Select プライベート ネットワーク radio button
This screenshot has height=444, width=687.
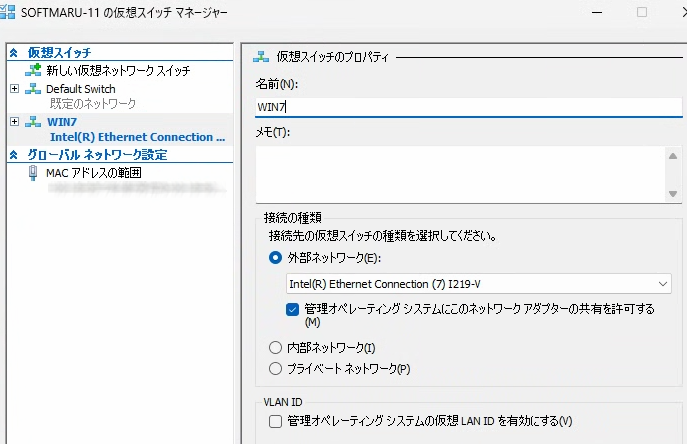tap(275, 369)
